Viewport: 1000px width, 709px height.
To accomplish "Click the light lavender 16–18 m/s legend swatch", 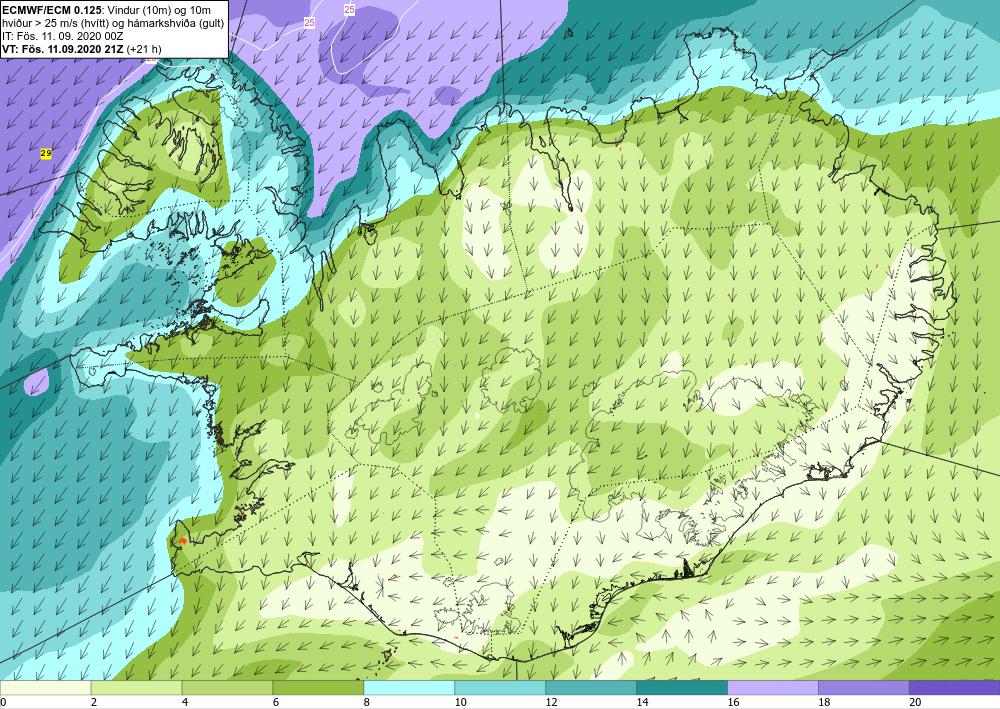I will 773,688.
